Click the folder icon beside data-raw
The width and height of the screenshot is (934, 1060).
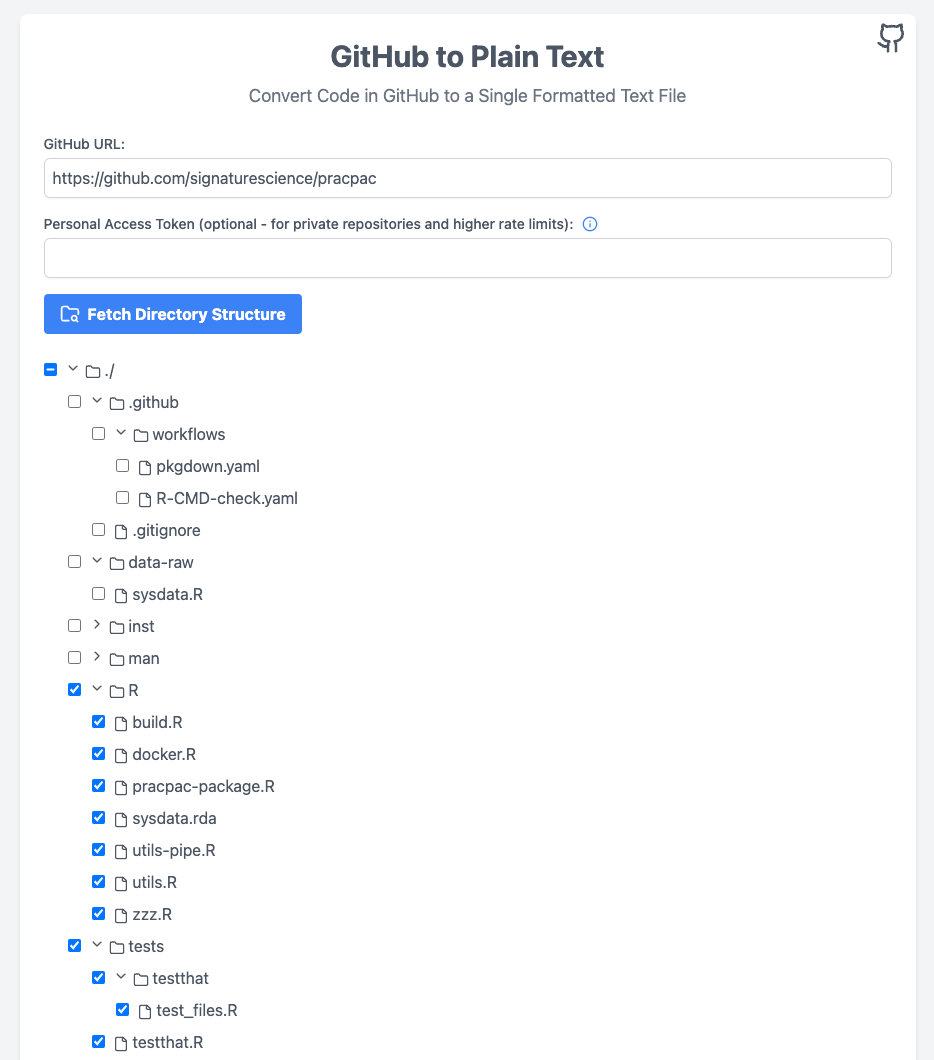(116, 562)
